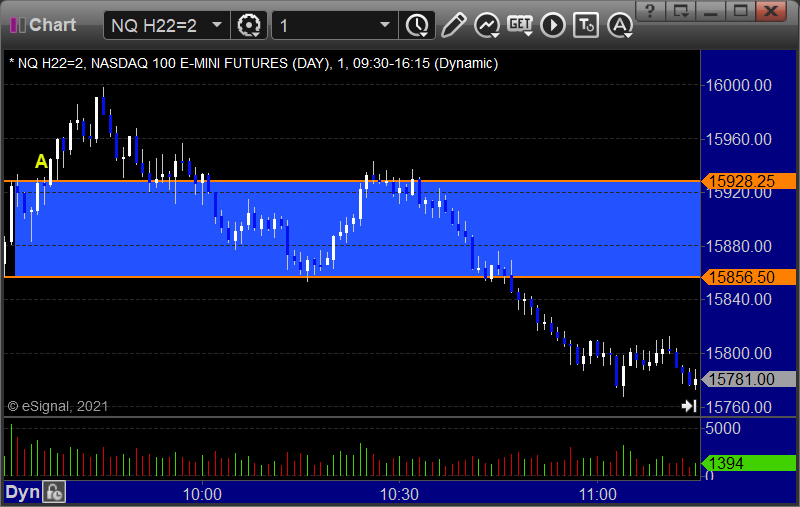The image size is (800, 507).
Task: Start bar replay play button
Action: point(553,25)
